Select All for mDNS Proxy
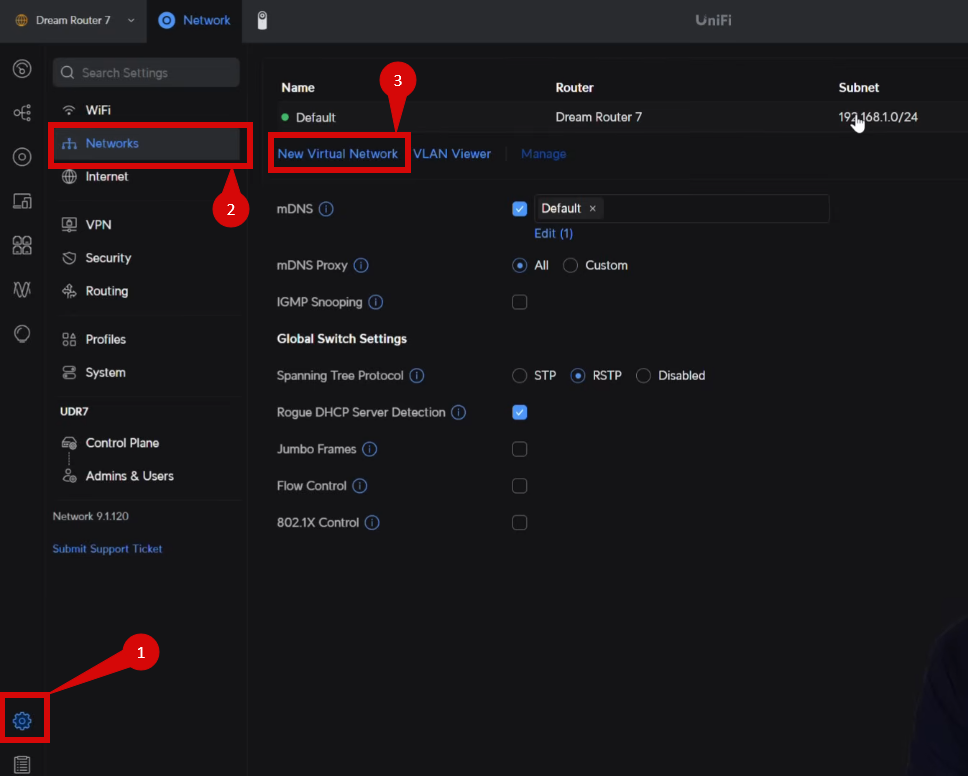The image size is (968, 776). click(x=520, y=265)
